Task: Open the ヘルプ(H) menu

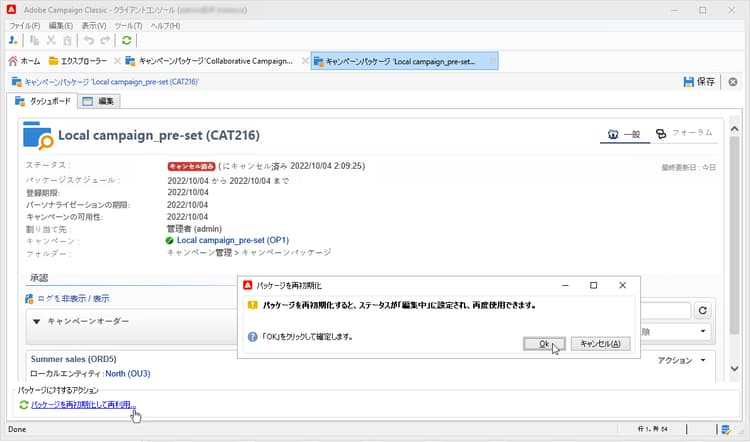Action: 165,26
